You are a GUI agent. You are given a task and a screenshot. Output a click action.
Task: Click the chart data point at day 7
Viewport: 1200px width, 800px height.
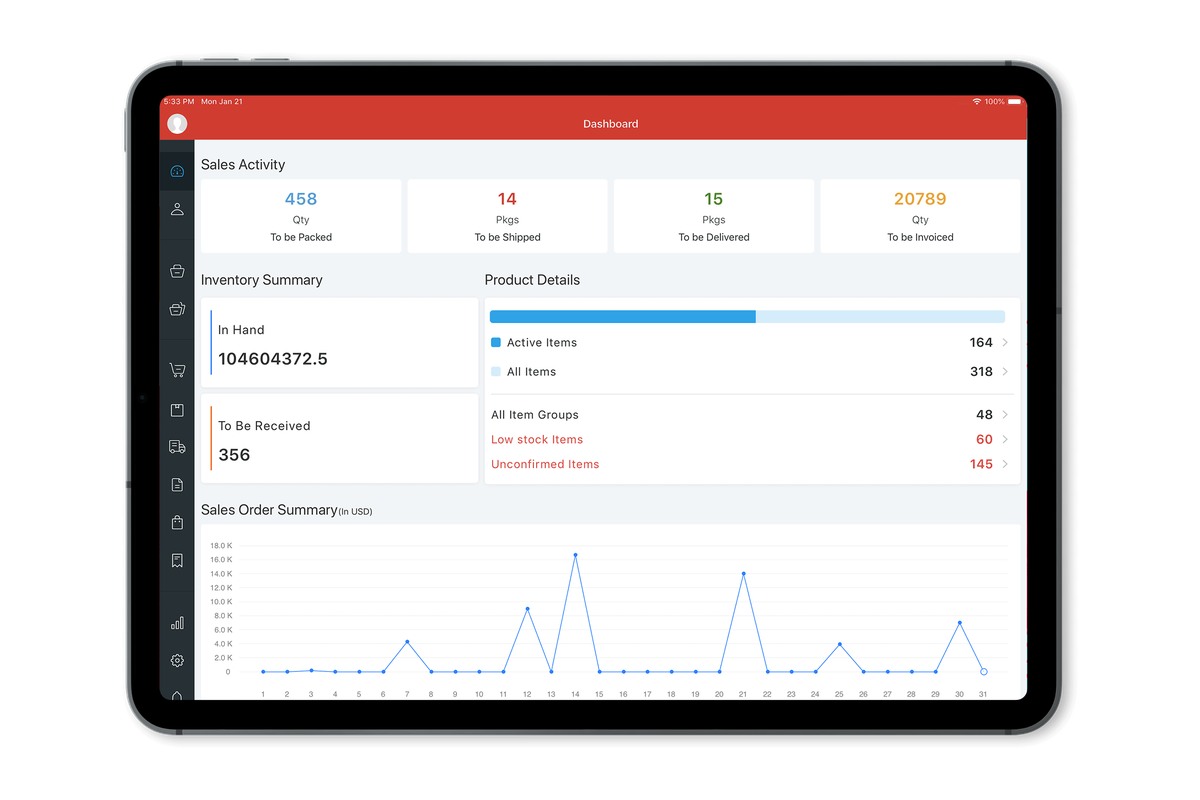[x=407, y=642]
